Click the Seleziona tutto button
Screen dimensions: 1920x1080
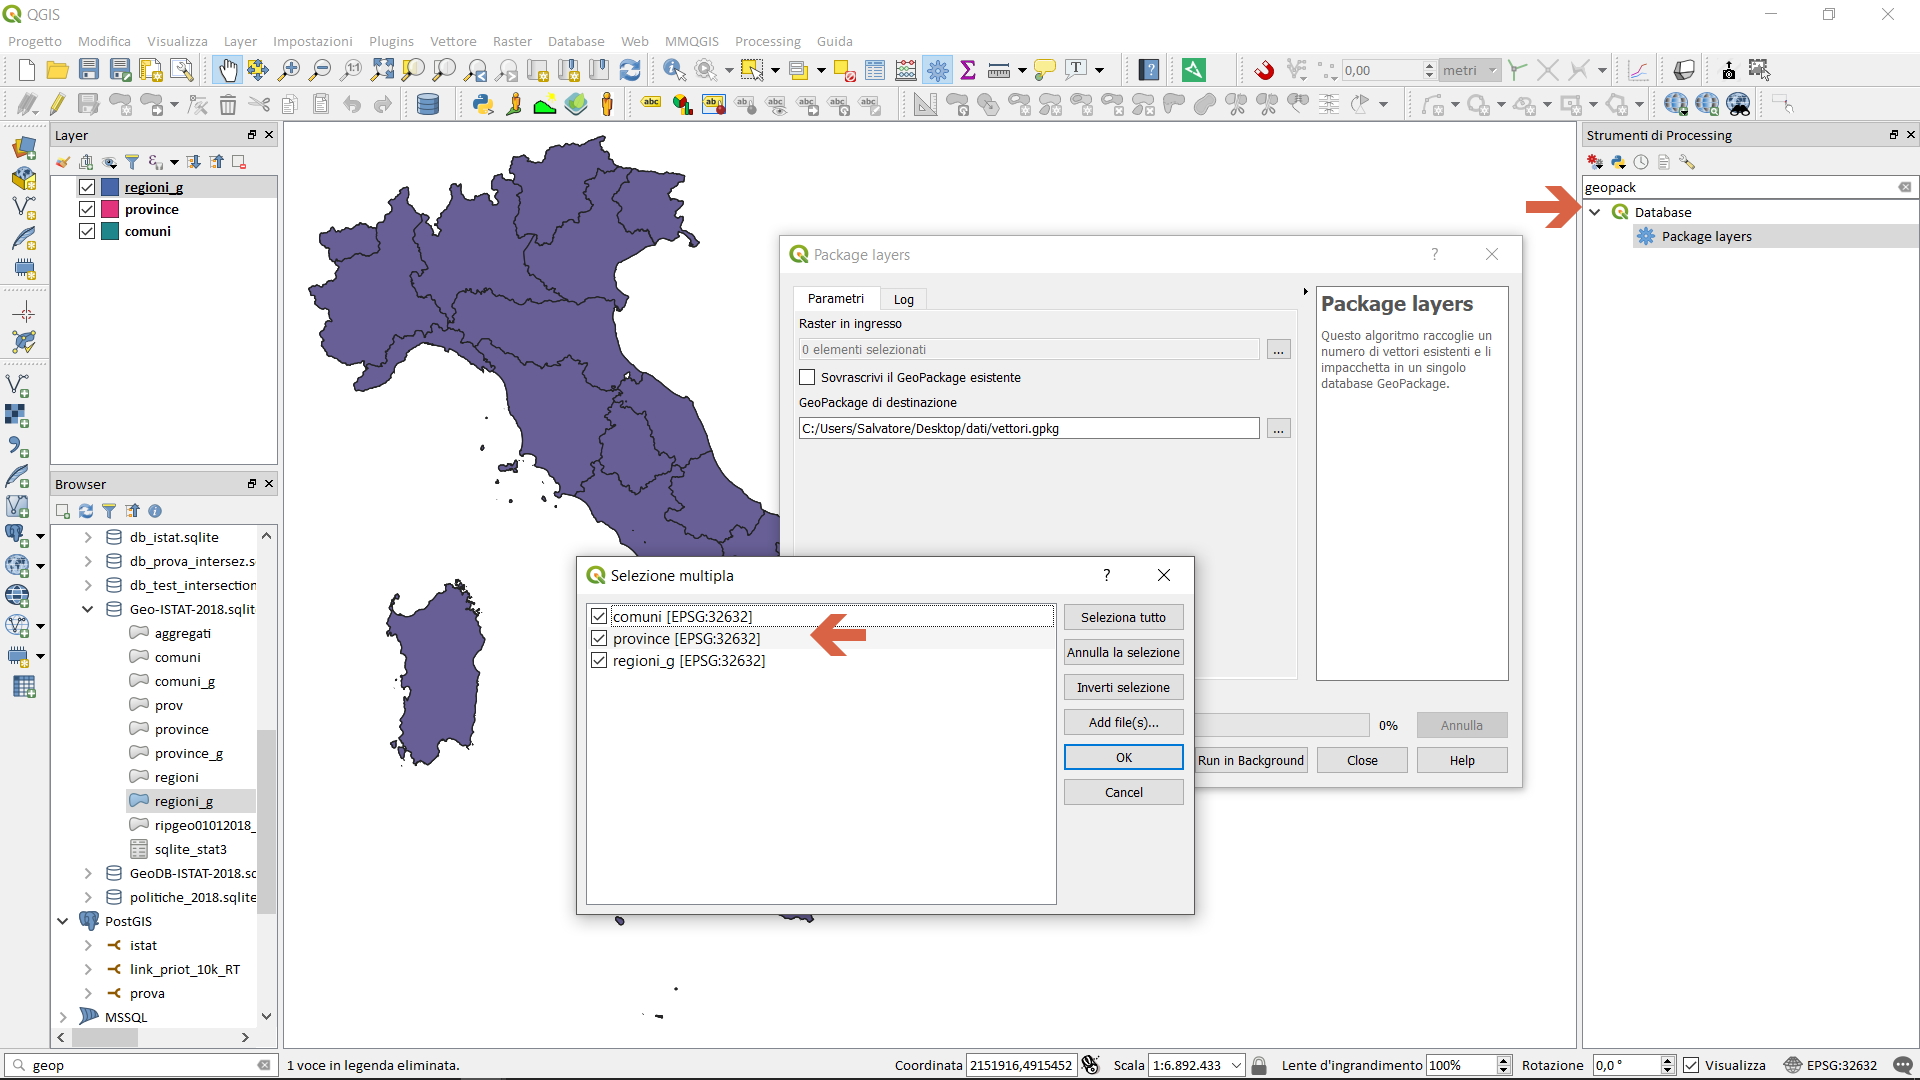1123,617
